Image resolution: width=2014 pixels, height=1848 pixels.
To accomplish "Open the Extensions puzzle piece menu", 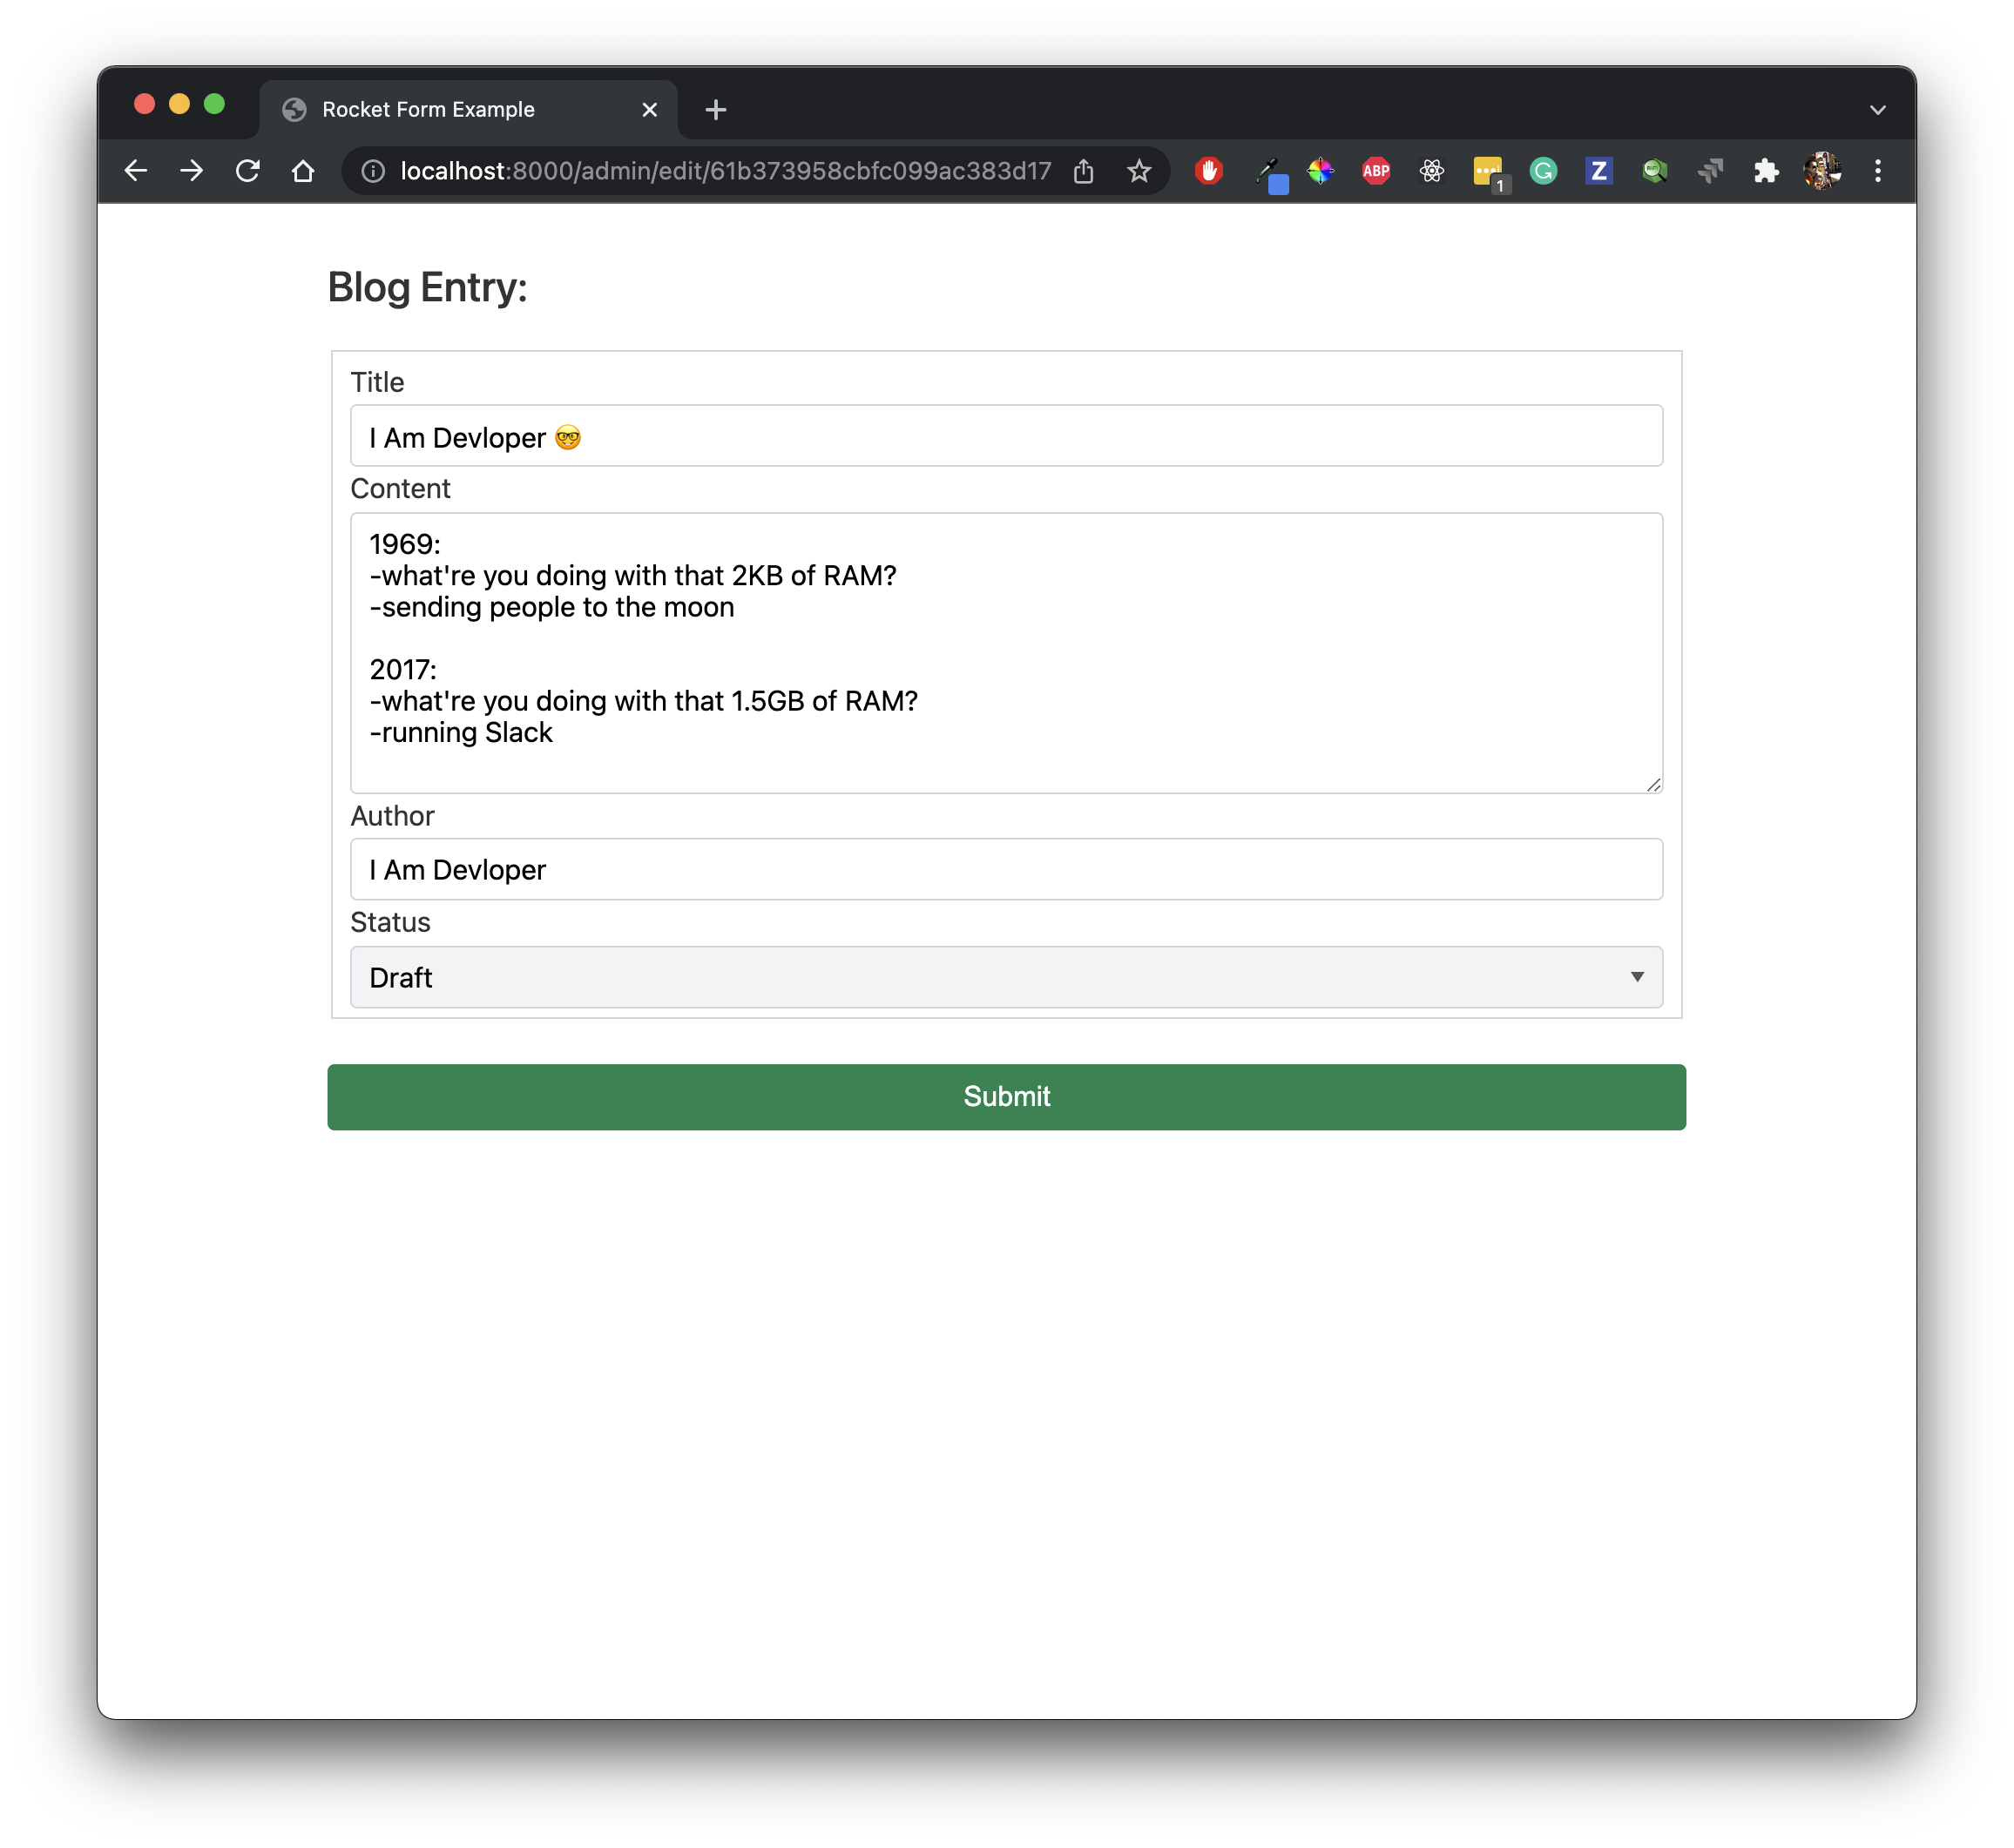I will (1766, 171).
